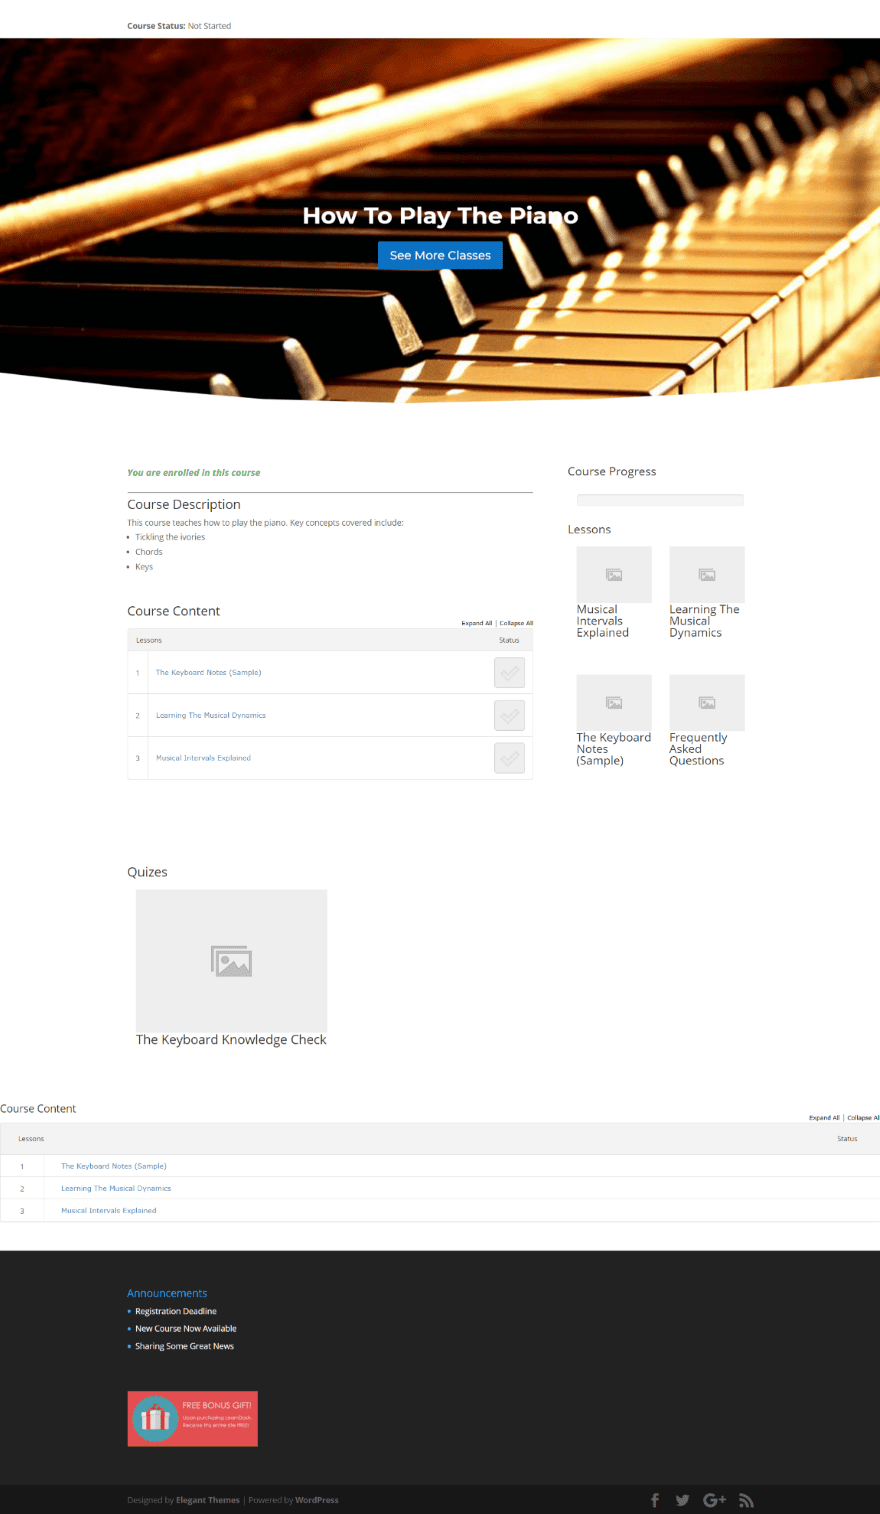Click the See More Classes button
The width and height of the screenshot is (880, 1514).
440,255
